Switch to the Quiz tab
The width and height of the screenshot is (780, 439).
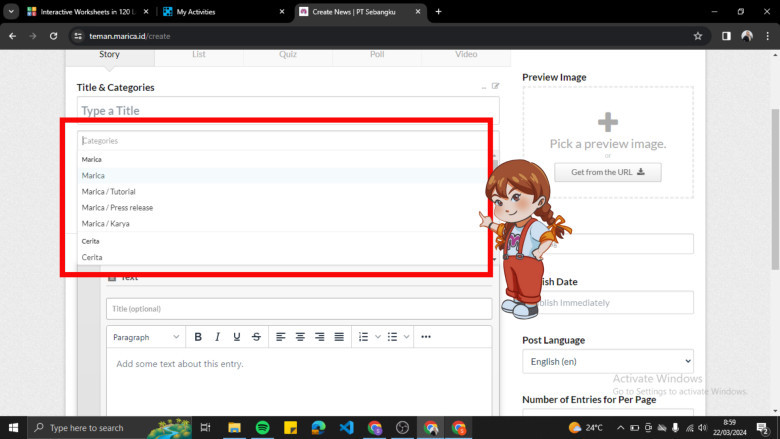click(x=287, y=54)
